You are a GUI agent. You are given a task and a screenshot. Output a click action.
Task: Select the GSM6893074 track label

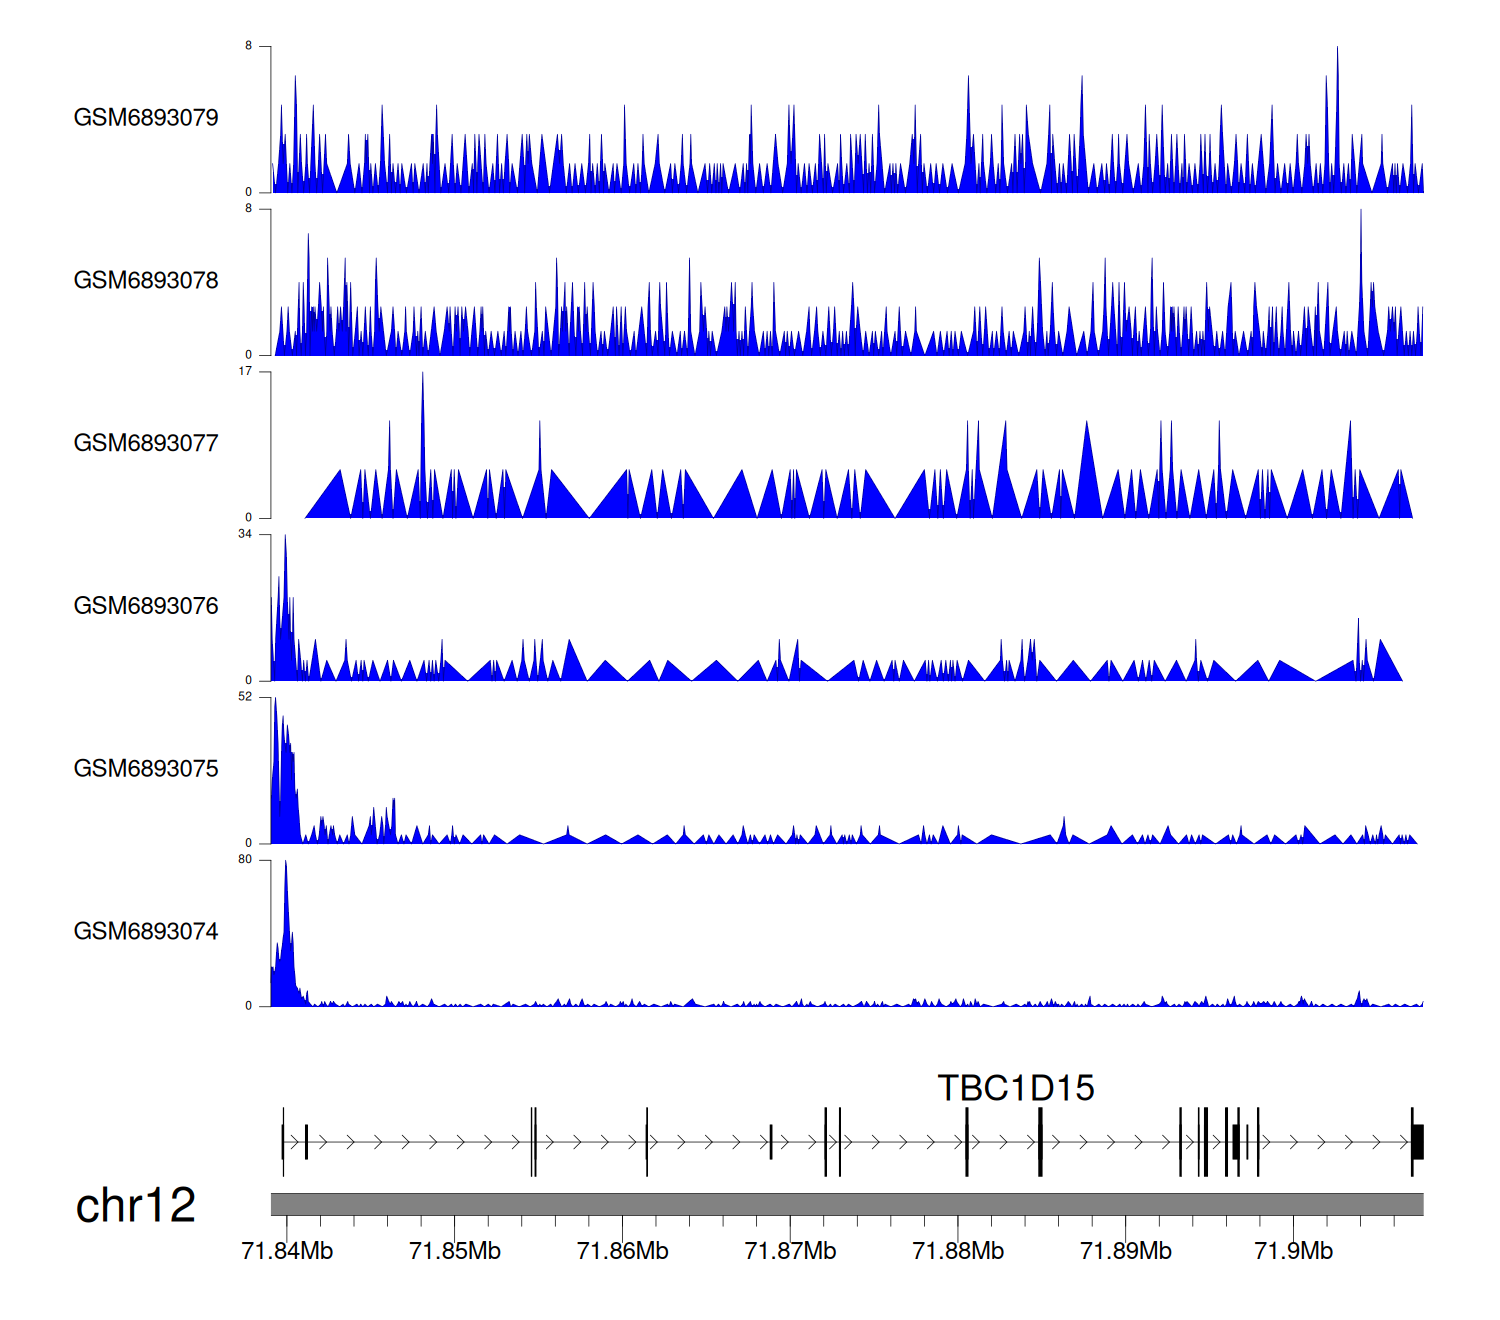click(x=146, y=932)
